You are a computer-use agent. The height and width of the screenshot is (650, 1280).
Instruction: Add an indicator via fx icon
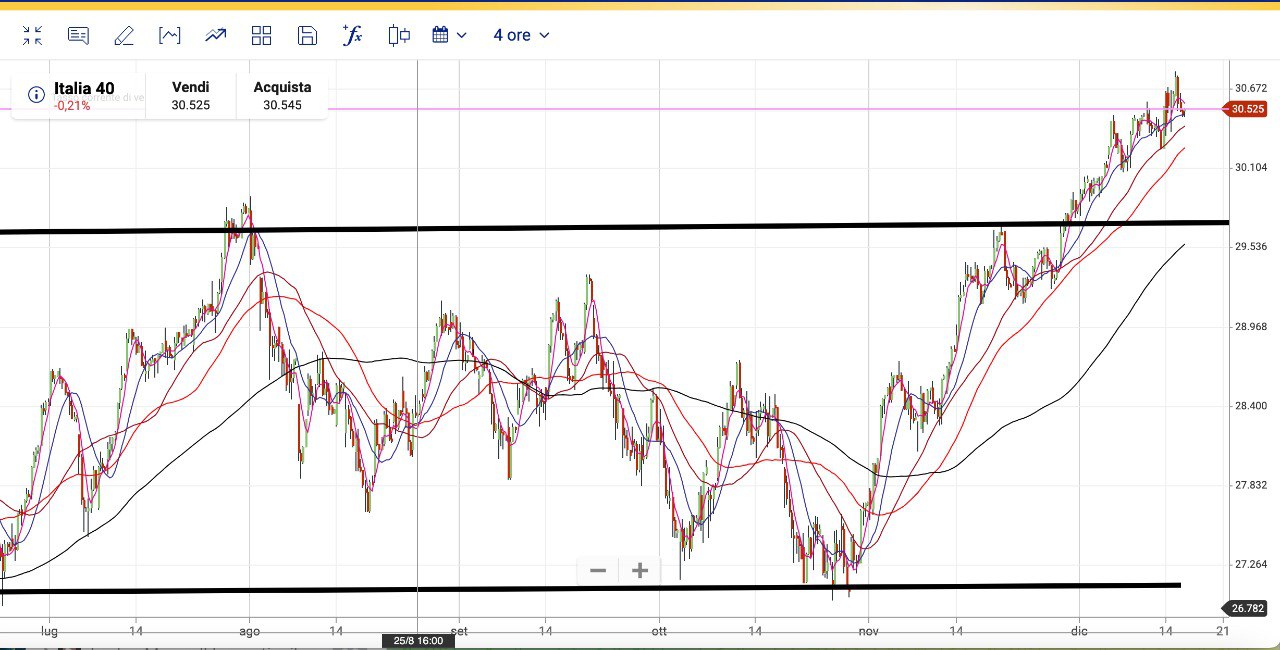[x=352, y=36]
